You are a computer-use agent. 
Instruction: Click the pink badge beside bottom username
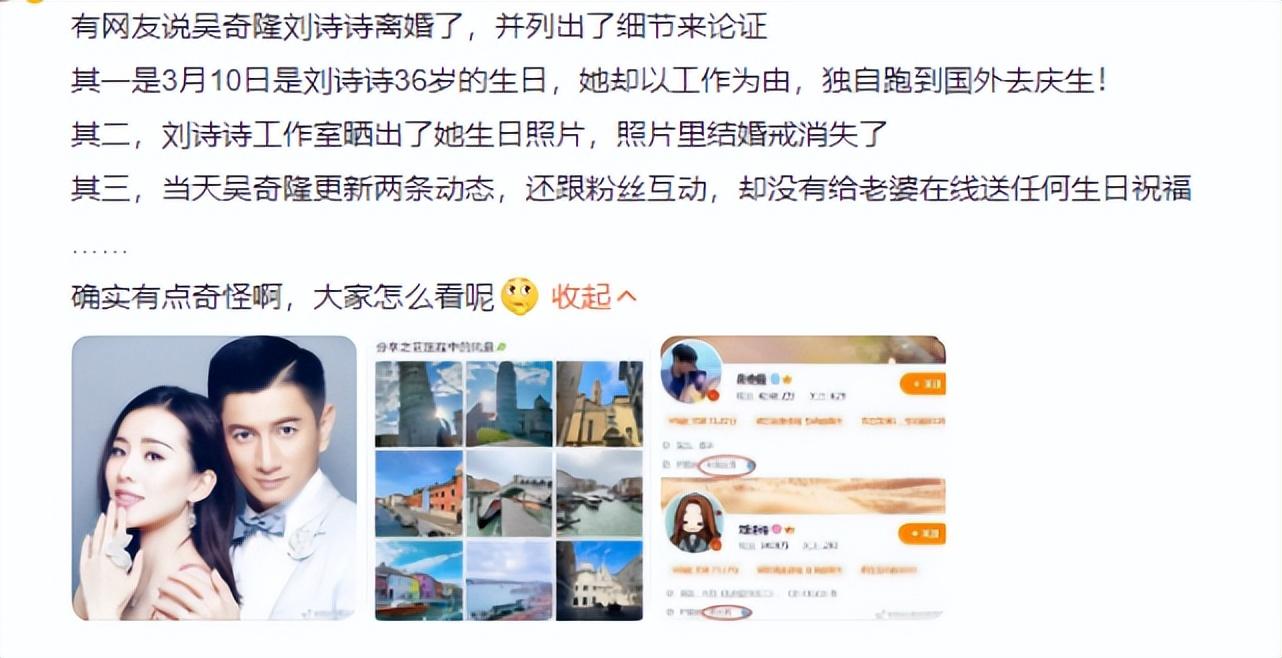[775, 527]
